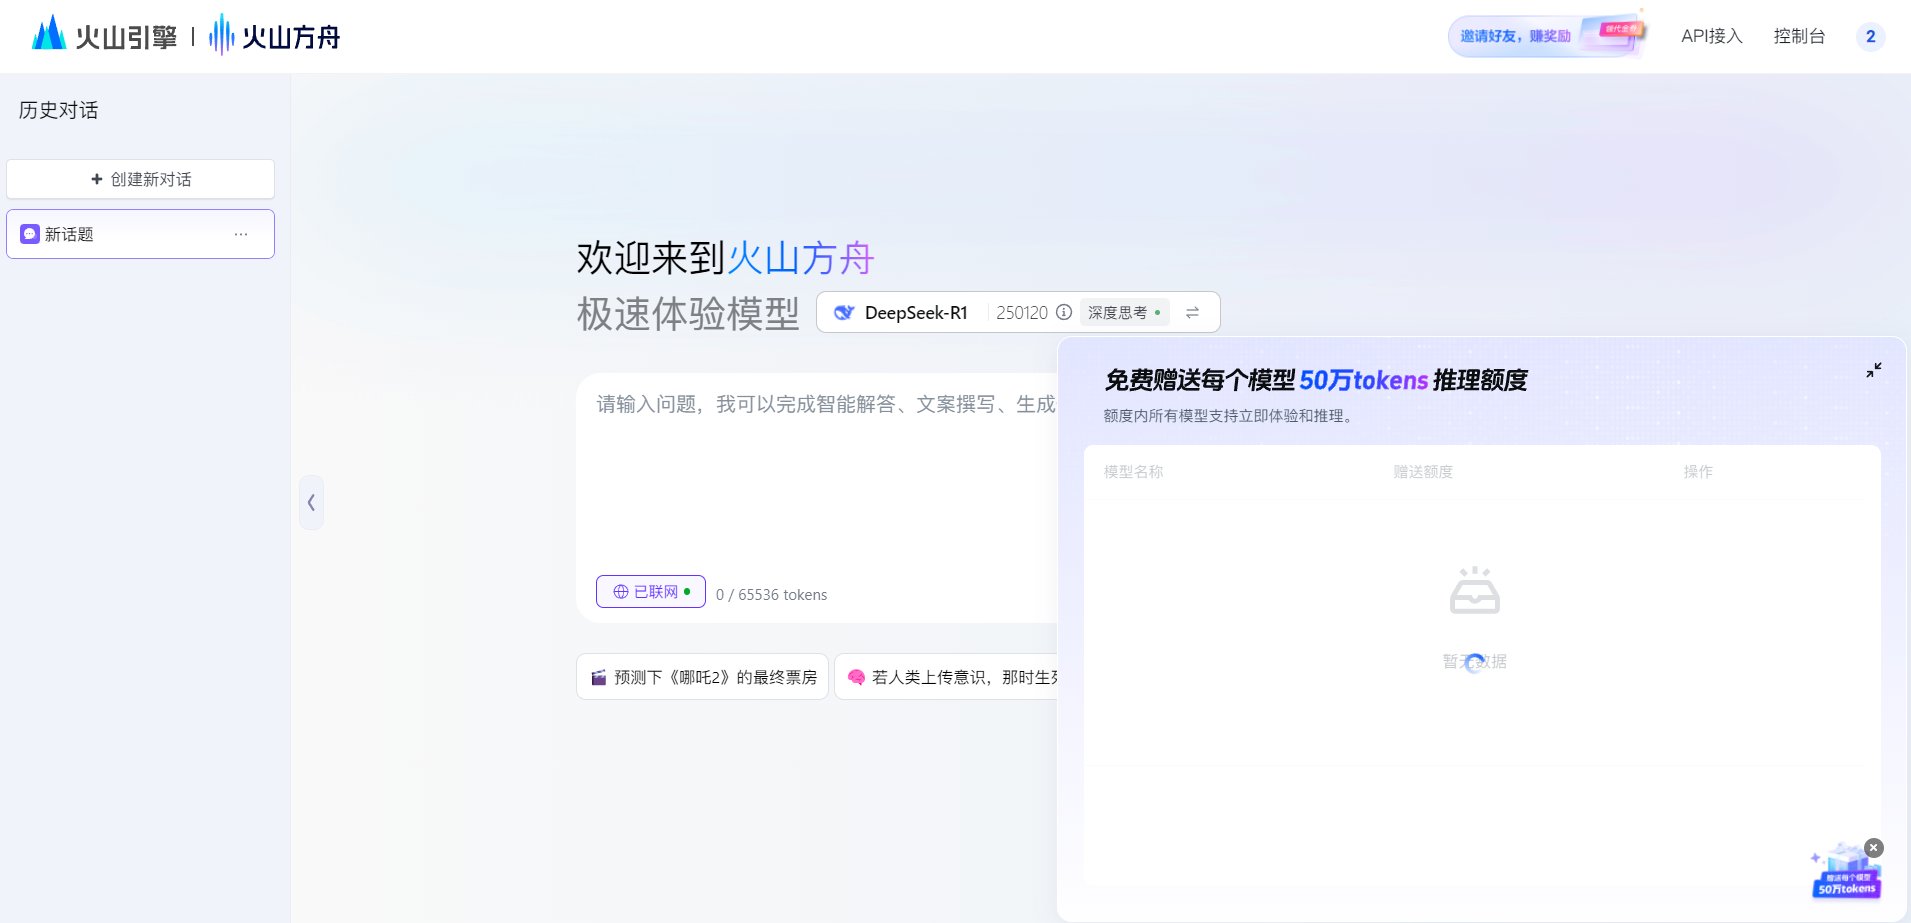This screenshot has height=923, width=1911.
Task: Toggle the 已联网 web search button
Action: coord(651,592)
